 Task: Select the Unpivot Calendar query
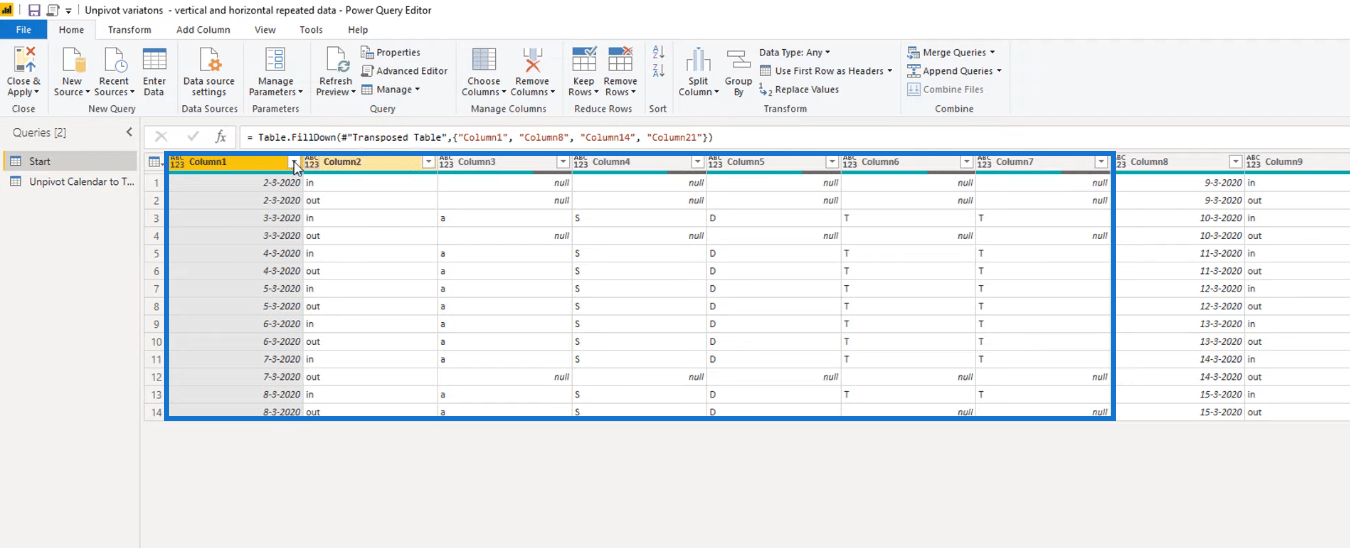point(70,182)
